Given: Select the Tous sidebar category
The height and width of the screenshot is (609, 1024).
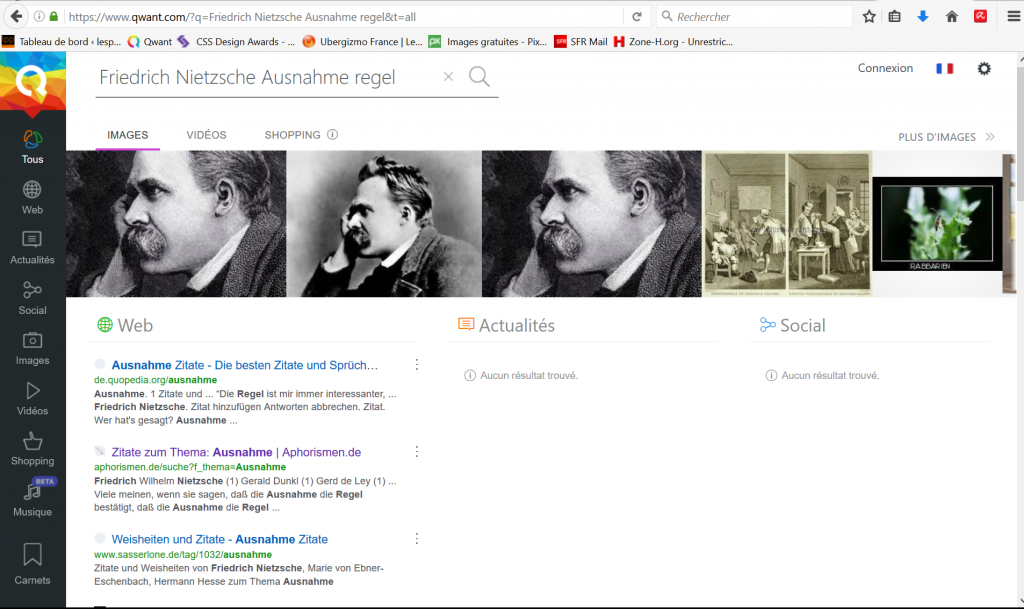Looking at the screenshot, I should (x=32, y=147).
